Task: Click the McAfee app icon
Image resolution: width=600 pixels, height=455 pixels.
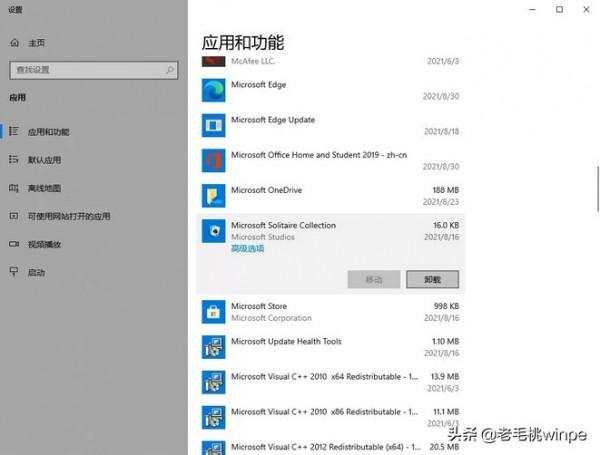Action: click(x=214, y=61)
